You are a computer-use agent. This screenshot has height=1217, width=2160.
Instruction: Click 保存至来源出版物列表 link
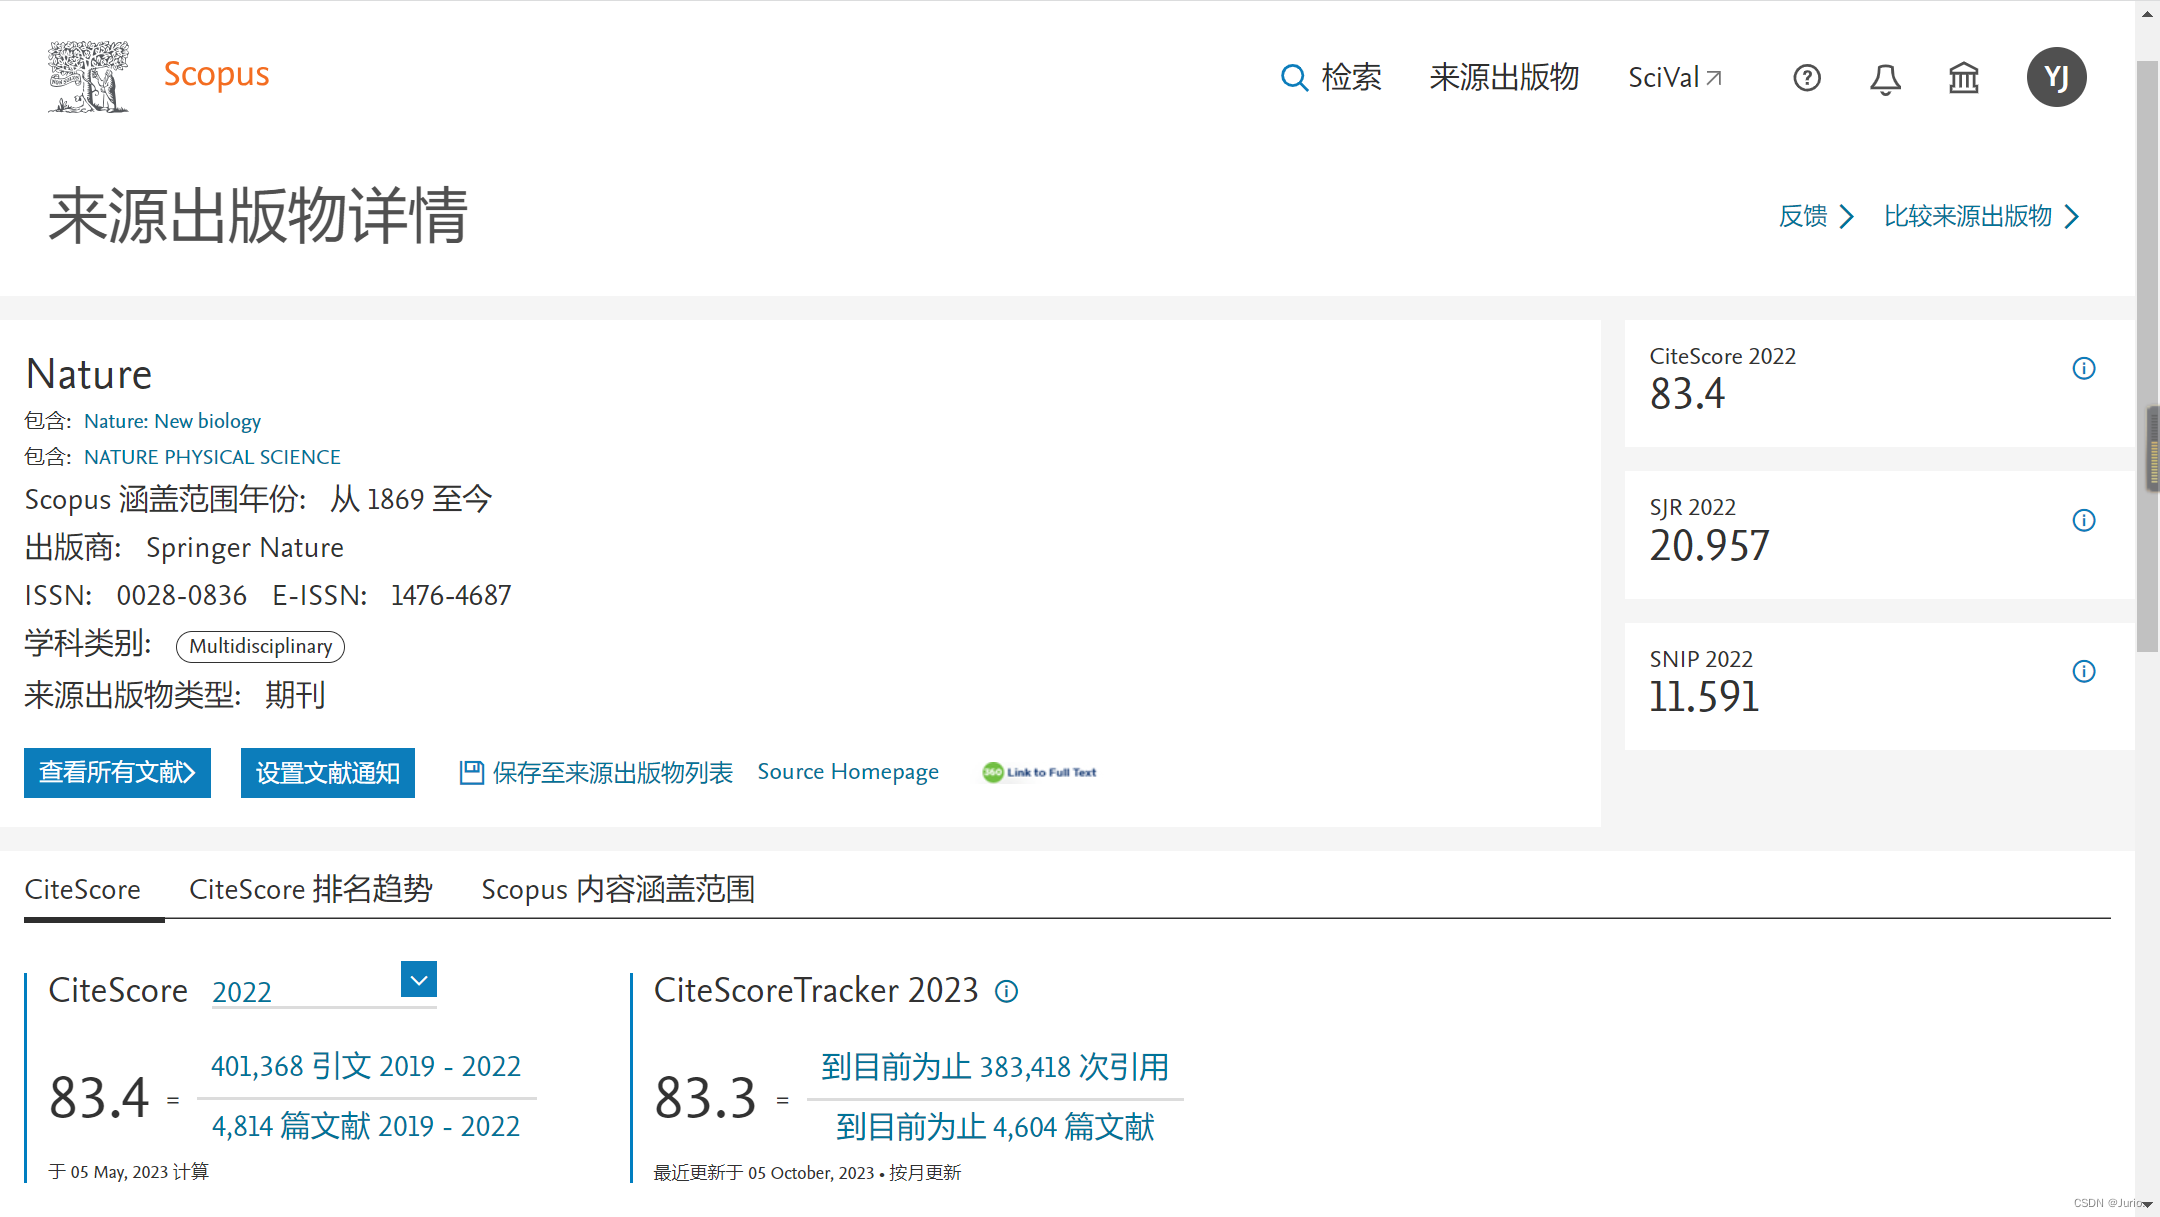596,773
